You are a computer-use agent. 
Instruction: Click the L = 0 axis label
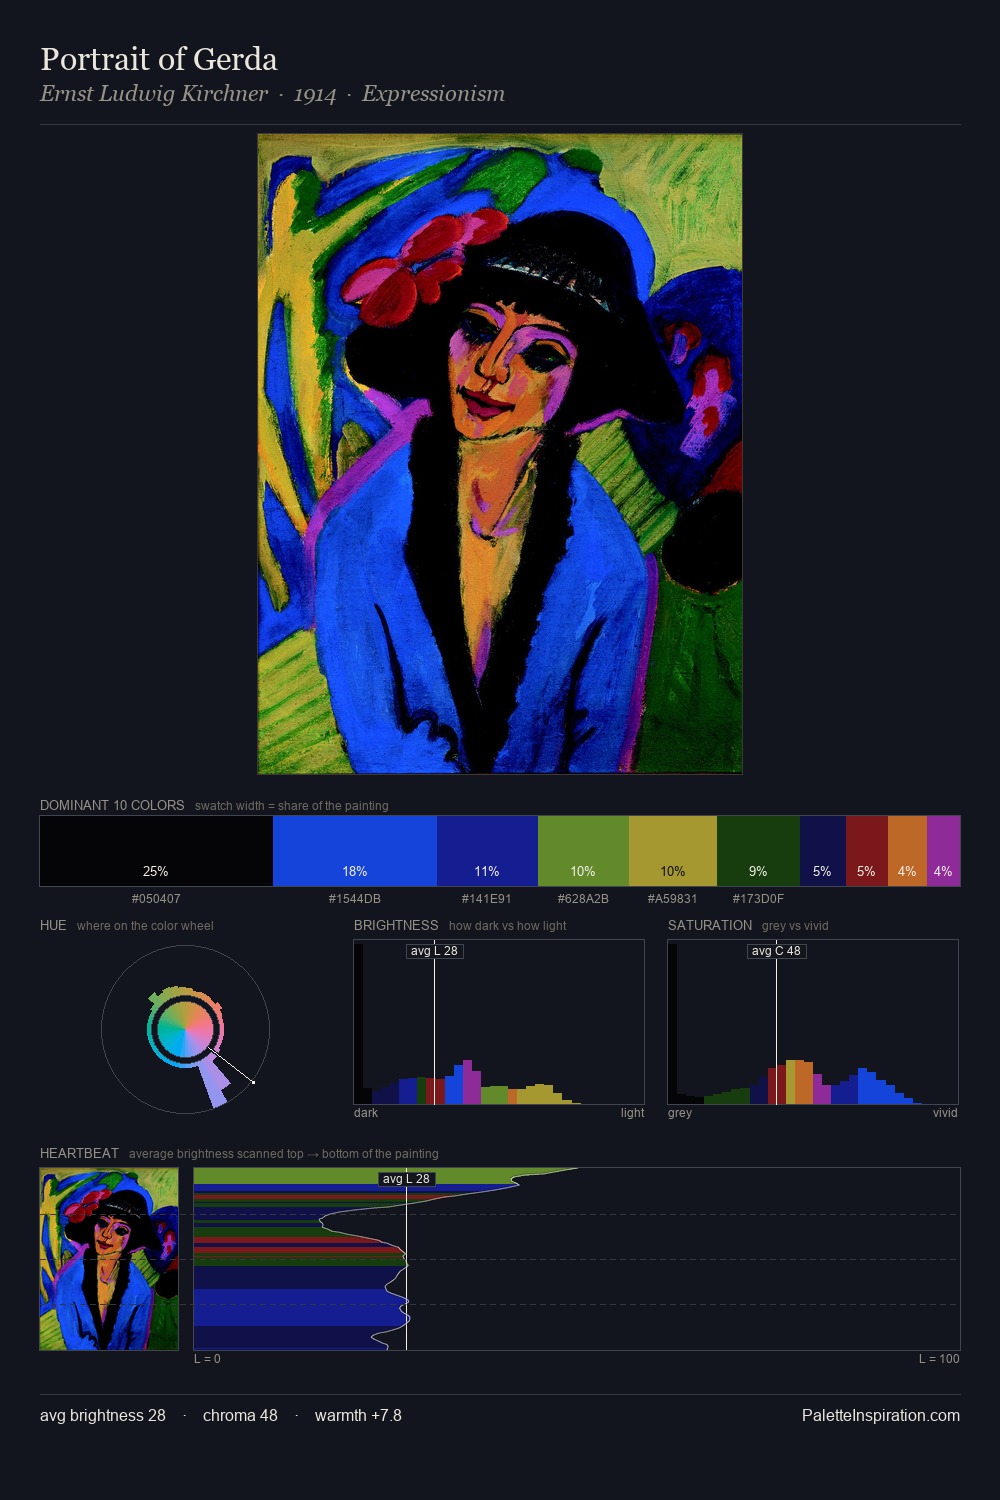[207, 1359]
